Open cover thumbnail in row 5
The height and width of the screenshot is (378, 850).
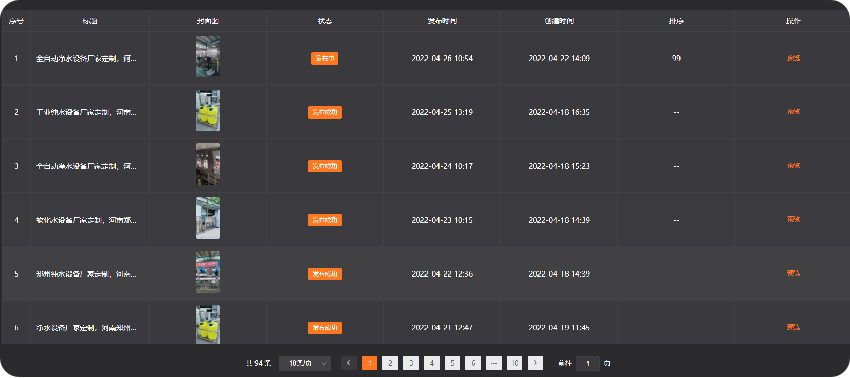(x=208, y=272)
